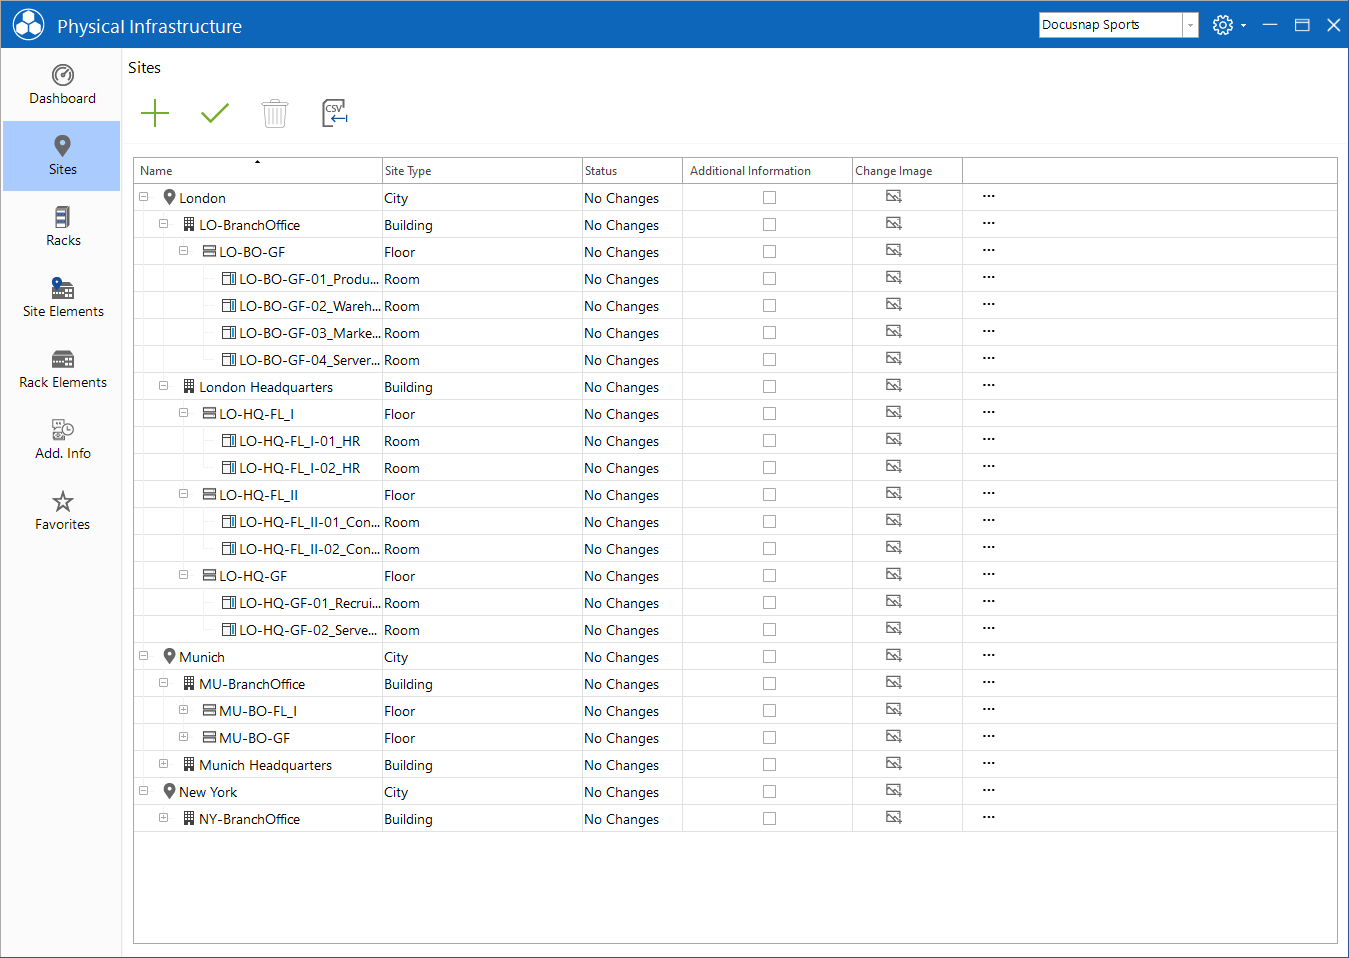Click change image icon for LO-BranchOffice row
Viewport: 1349px width, 958px height.
tap(894, 224)
